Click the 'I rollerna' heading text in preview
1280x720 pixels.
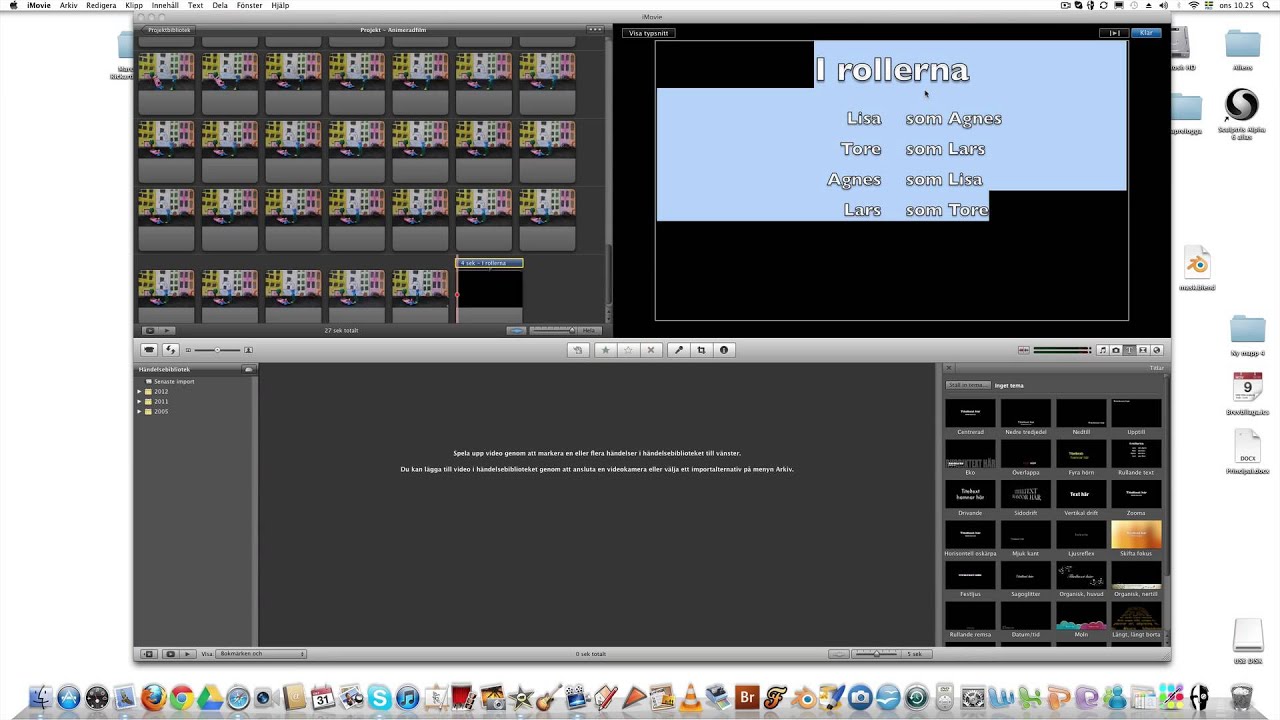coord(892,70)
